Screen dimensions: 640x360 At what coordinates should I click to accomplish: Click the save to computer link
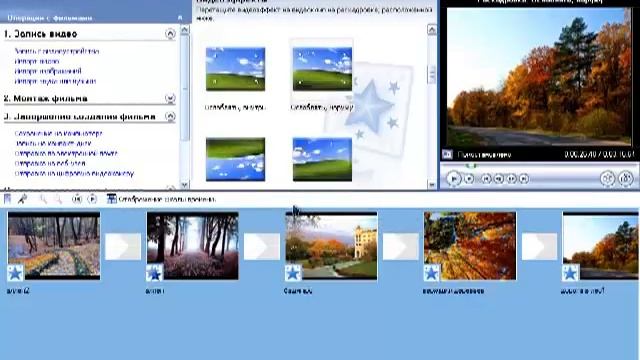(x=59, y=133)
